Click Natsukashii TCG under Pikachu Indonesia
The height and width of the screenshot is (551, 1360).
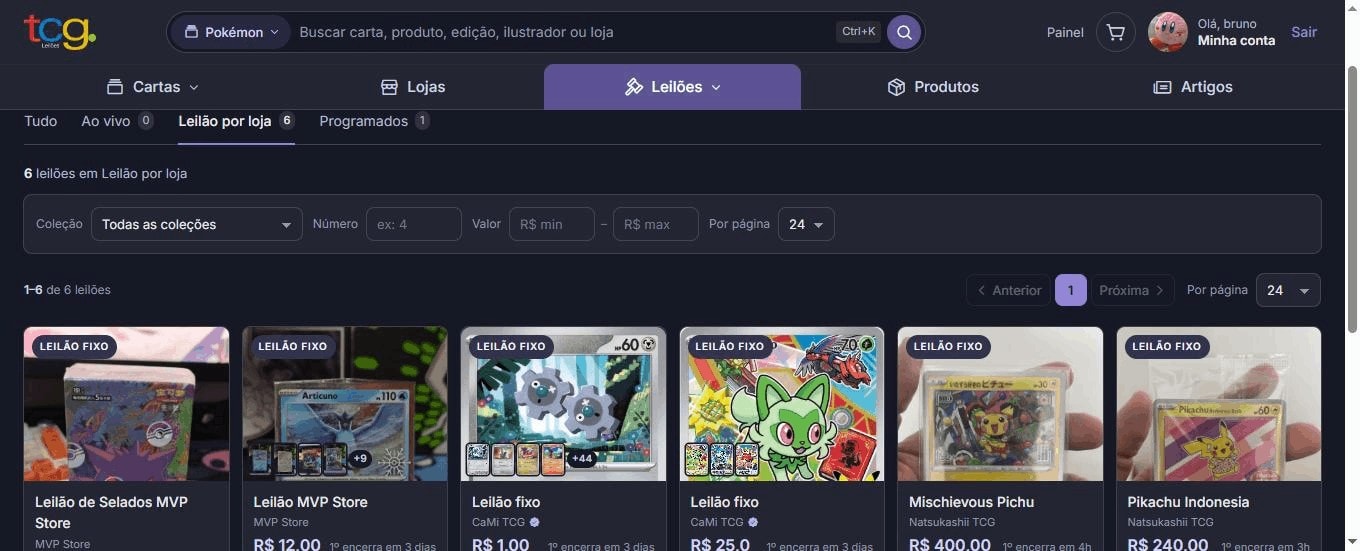click(1171, 522)
